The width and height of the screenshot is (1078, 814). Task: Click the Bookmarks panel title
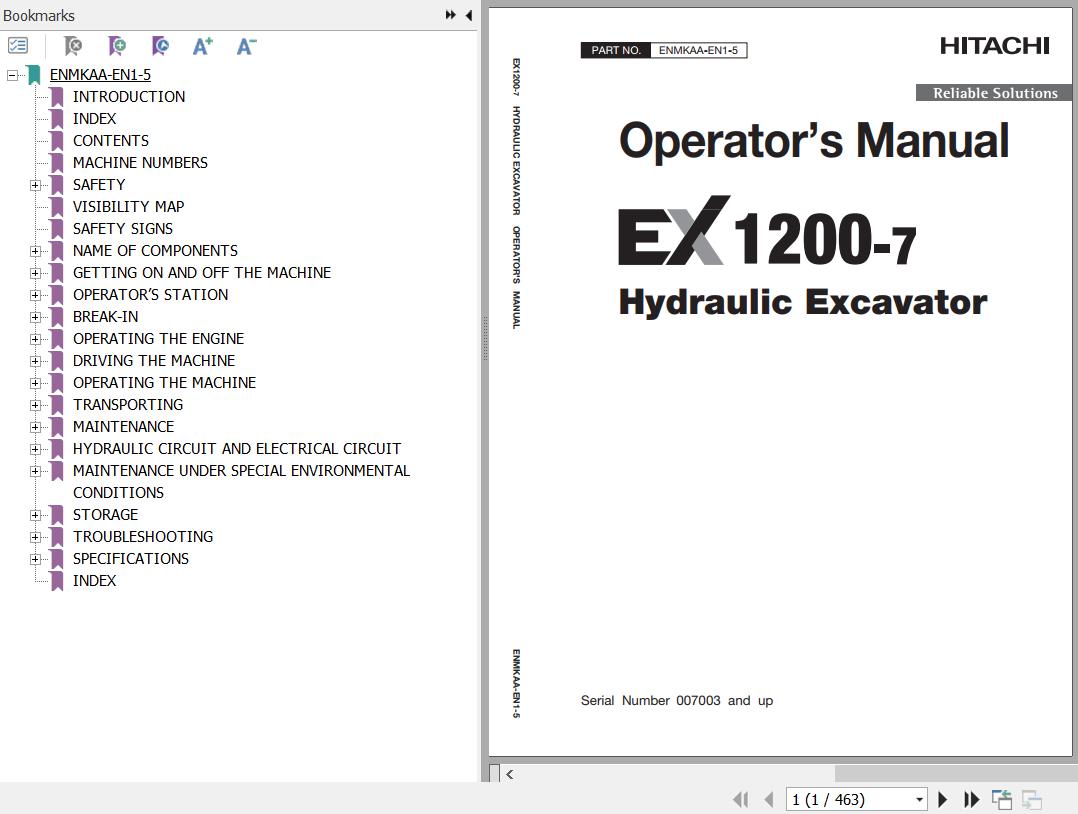(38, 15)
